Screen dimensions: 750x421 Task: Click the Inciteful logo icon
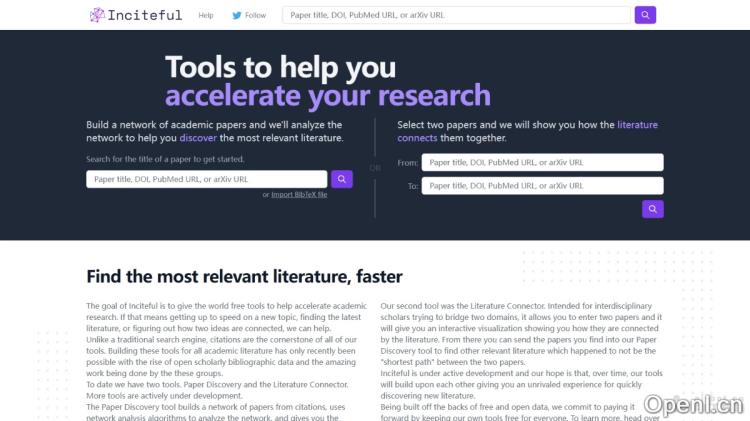click(x=97, y=15)
